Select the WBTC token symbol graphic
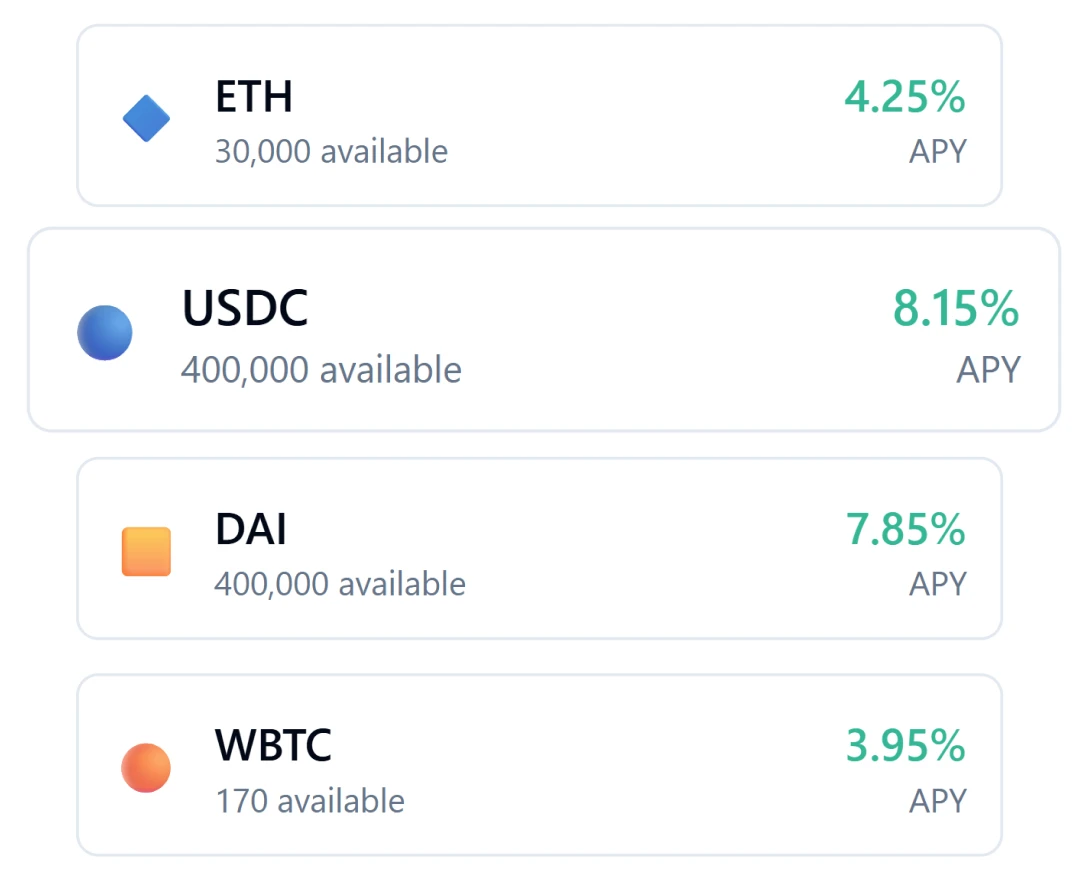 (x=146, y=766)
